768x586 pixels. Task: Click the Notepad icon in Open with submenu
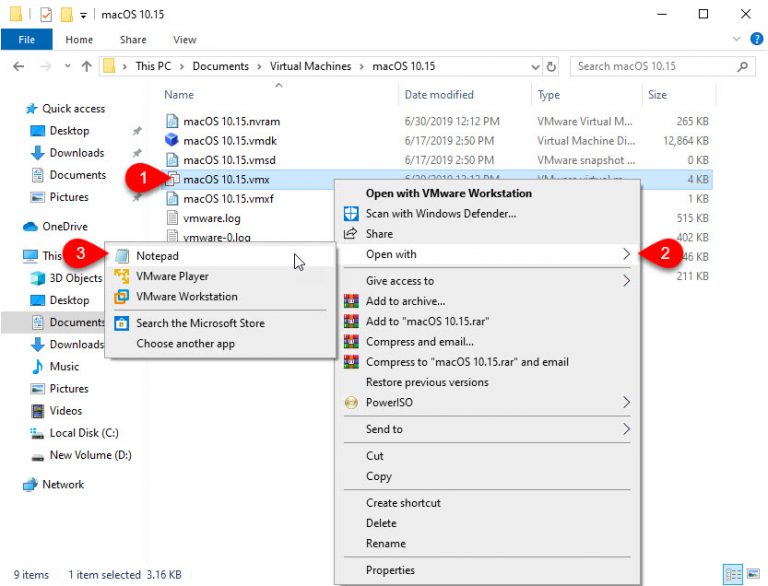click(x=122, y=256)
